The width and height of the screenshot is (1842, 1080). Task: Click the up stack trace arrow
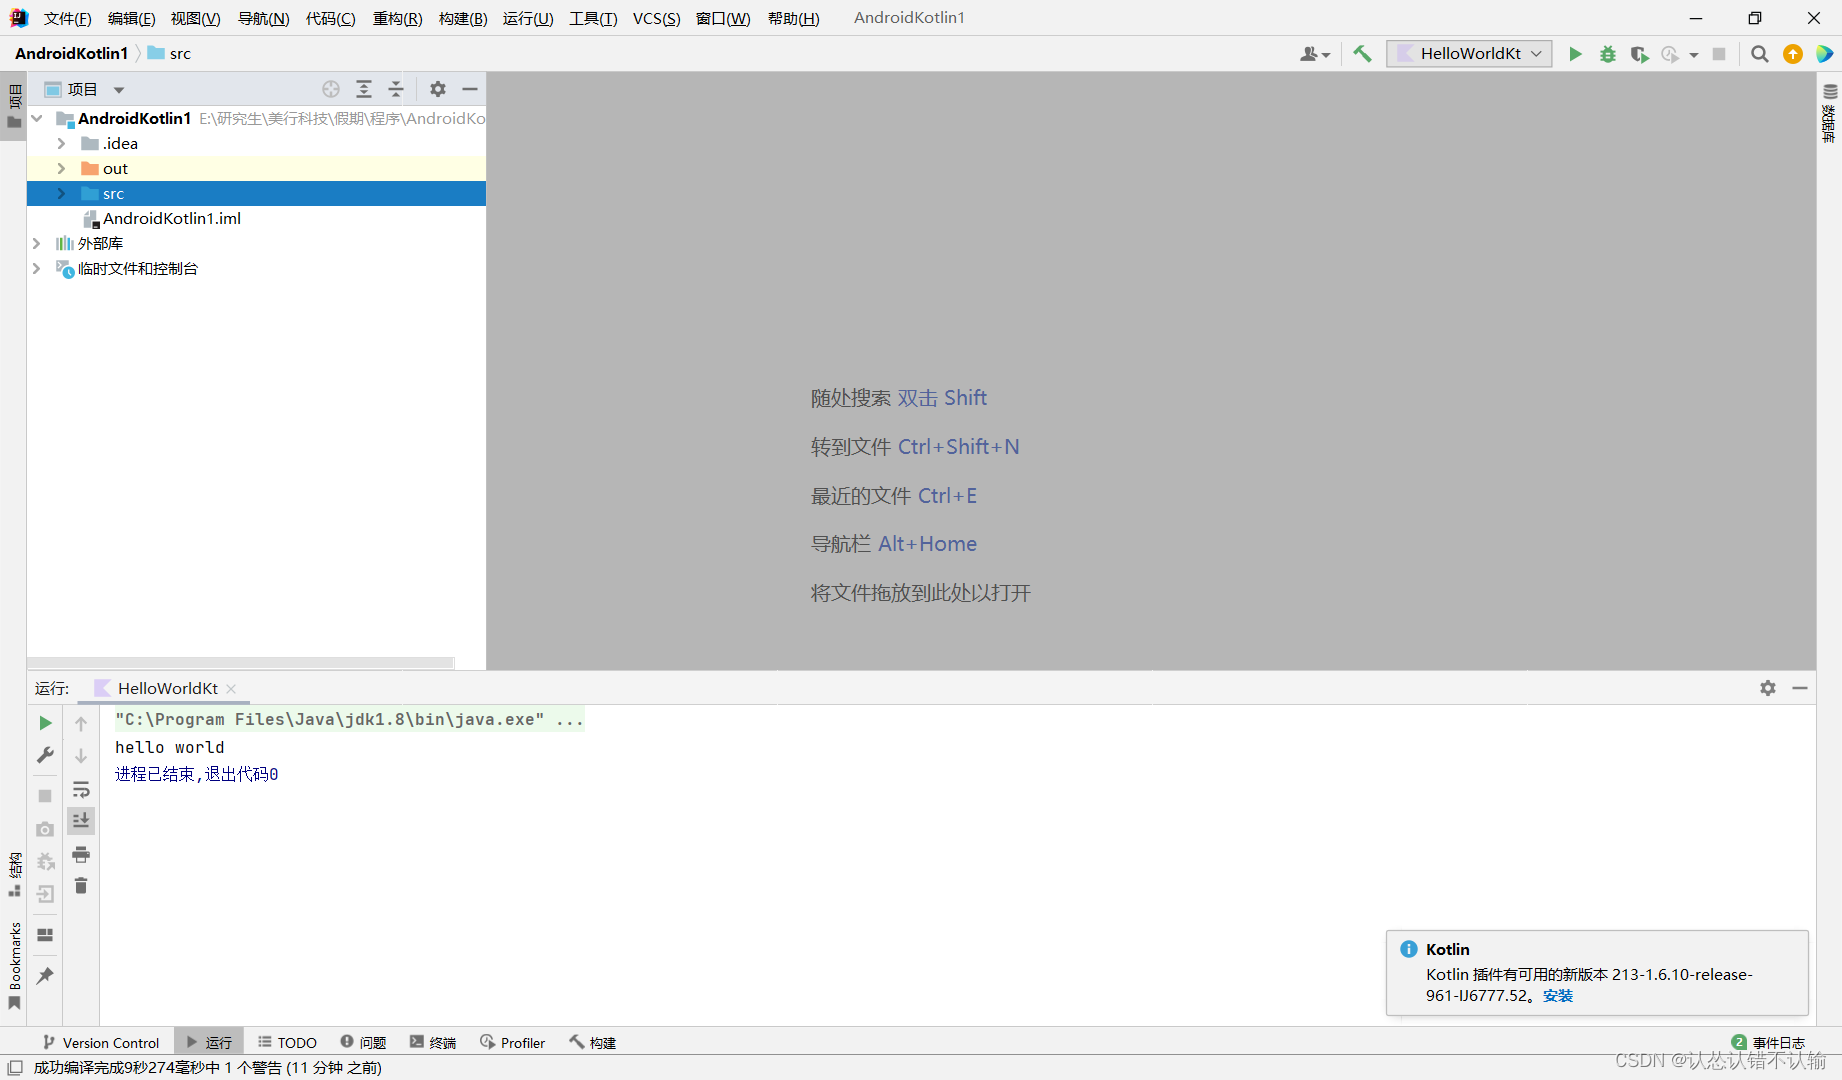click(x=81, y=723)
